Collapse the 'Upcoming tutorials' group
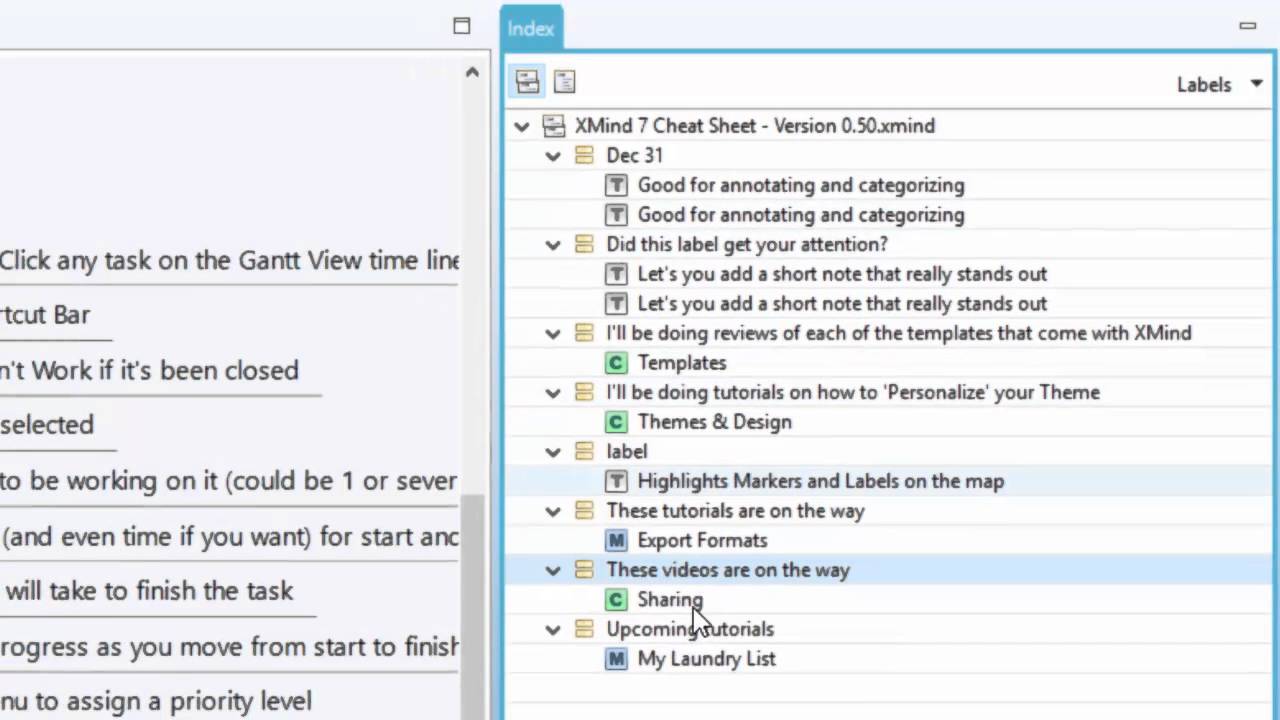This screenshot has height=720, width=1280. tap(553, 630)
